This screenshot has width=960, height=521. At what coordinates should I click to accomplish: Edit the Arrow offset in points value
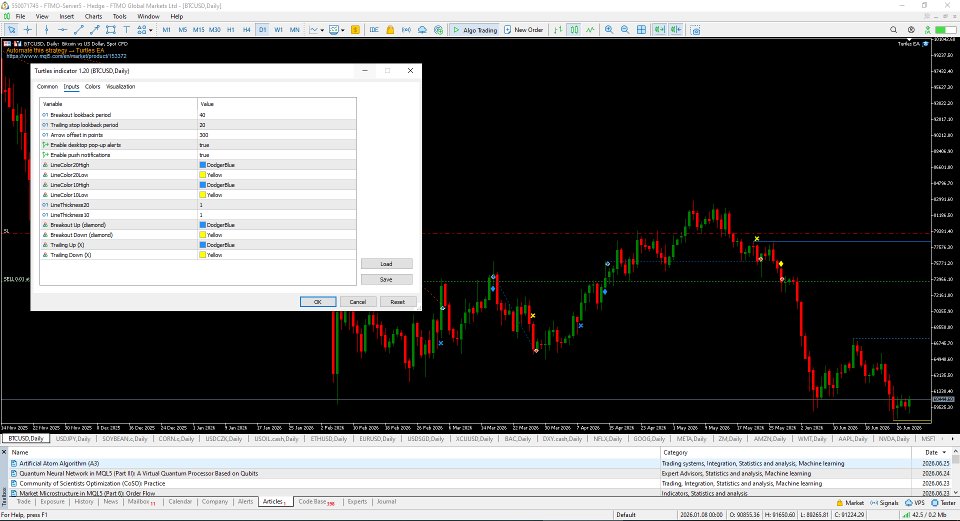(x=277, y=135)
